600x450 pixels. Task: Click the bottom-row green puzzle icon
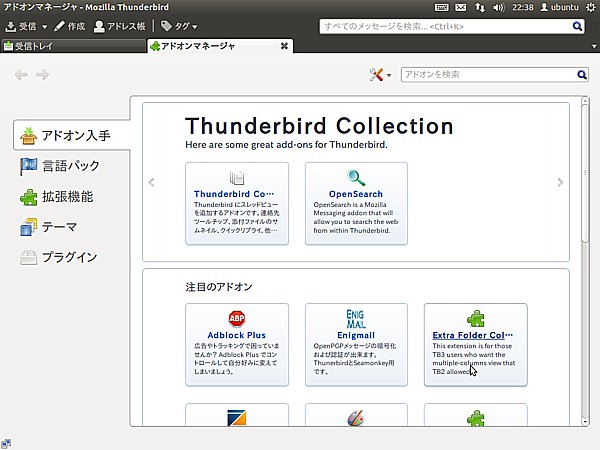coord(476,418)
